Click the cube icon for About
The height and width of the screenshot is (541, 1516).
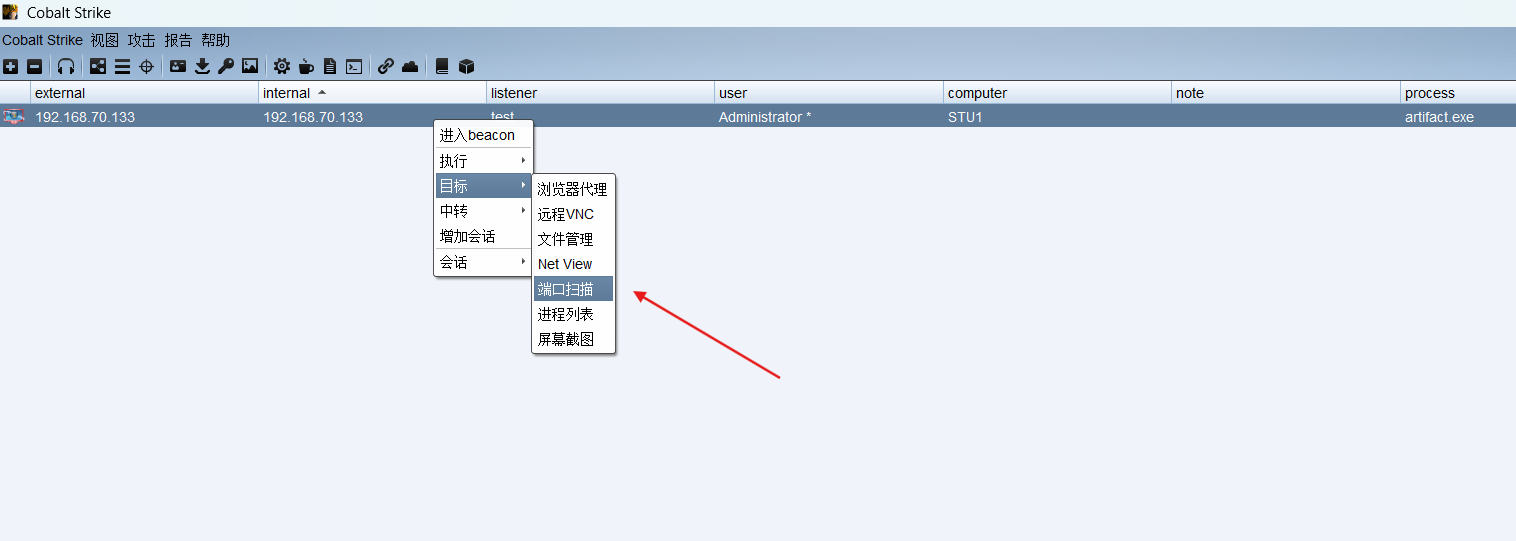pyautogui.click(x=466, y=67)
